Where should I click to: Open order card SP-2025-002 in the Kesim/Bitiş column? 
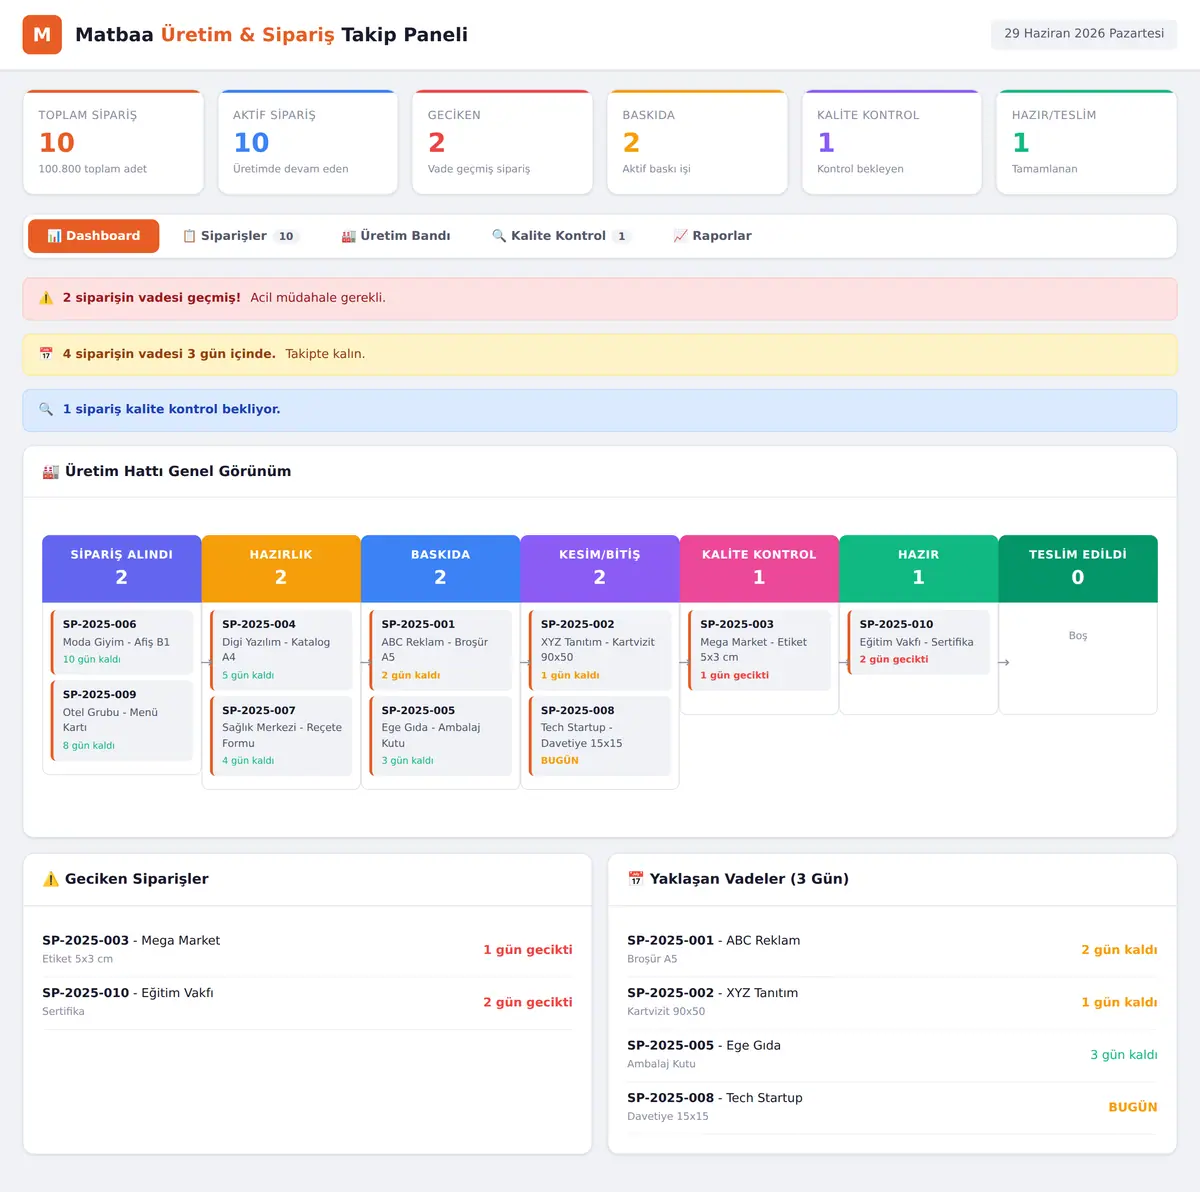tap(600, 650)
